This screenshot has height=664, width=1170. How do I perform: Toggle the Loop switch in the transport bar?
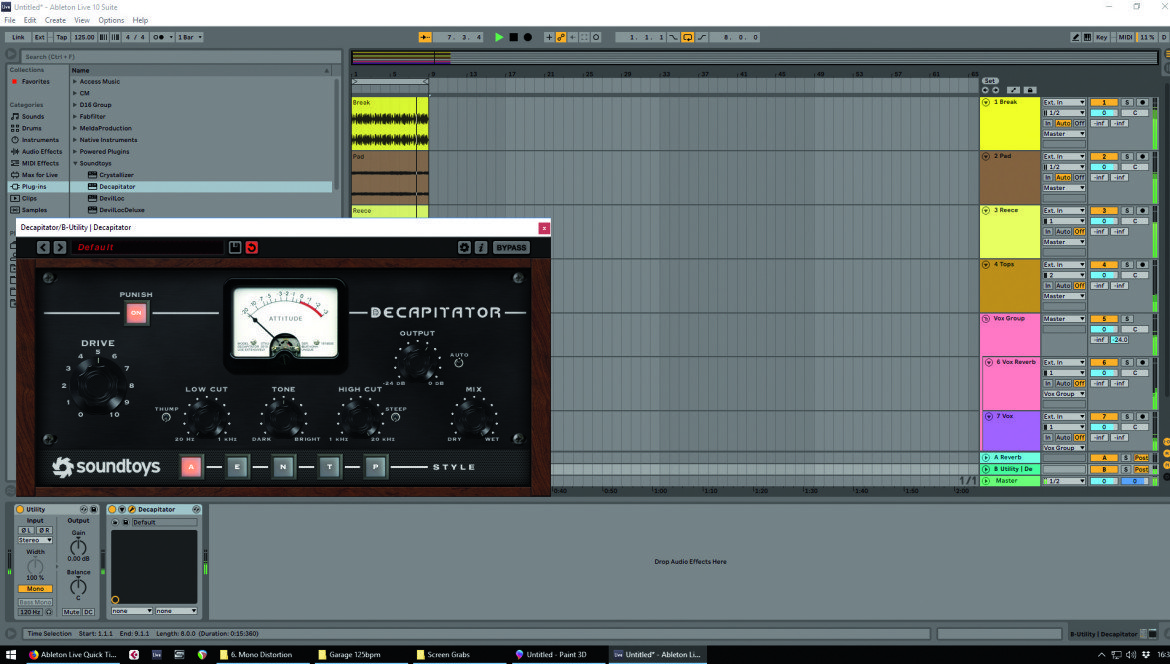click(x=687, y=37)
